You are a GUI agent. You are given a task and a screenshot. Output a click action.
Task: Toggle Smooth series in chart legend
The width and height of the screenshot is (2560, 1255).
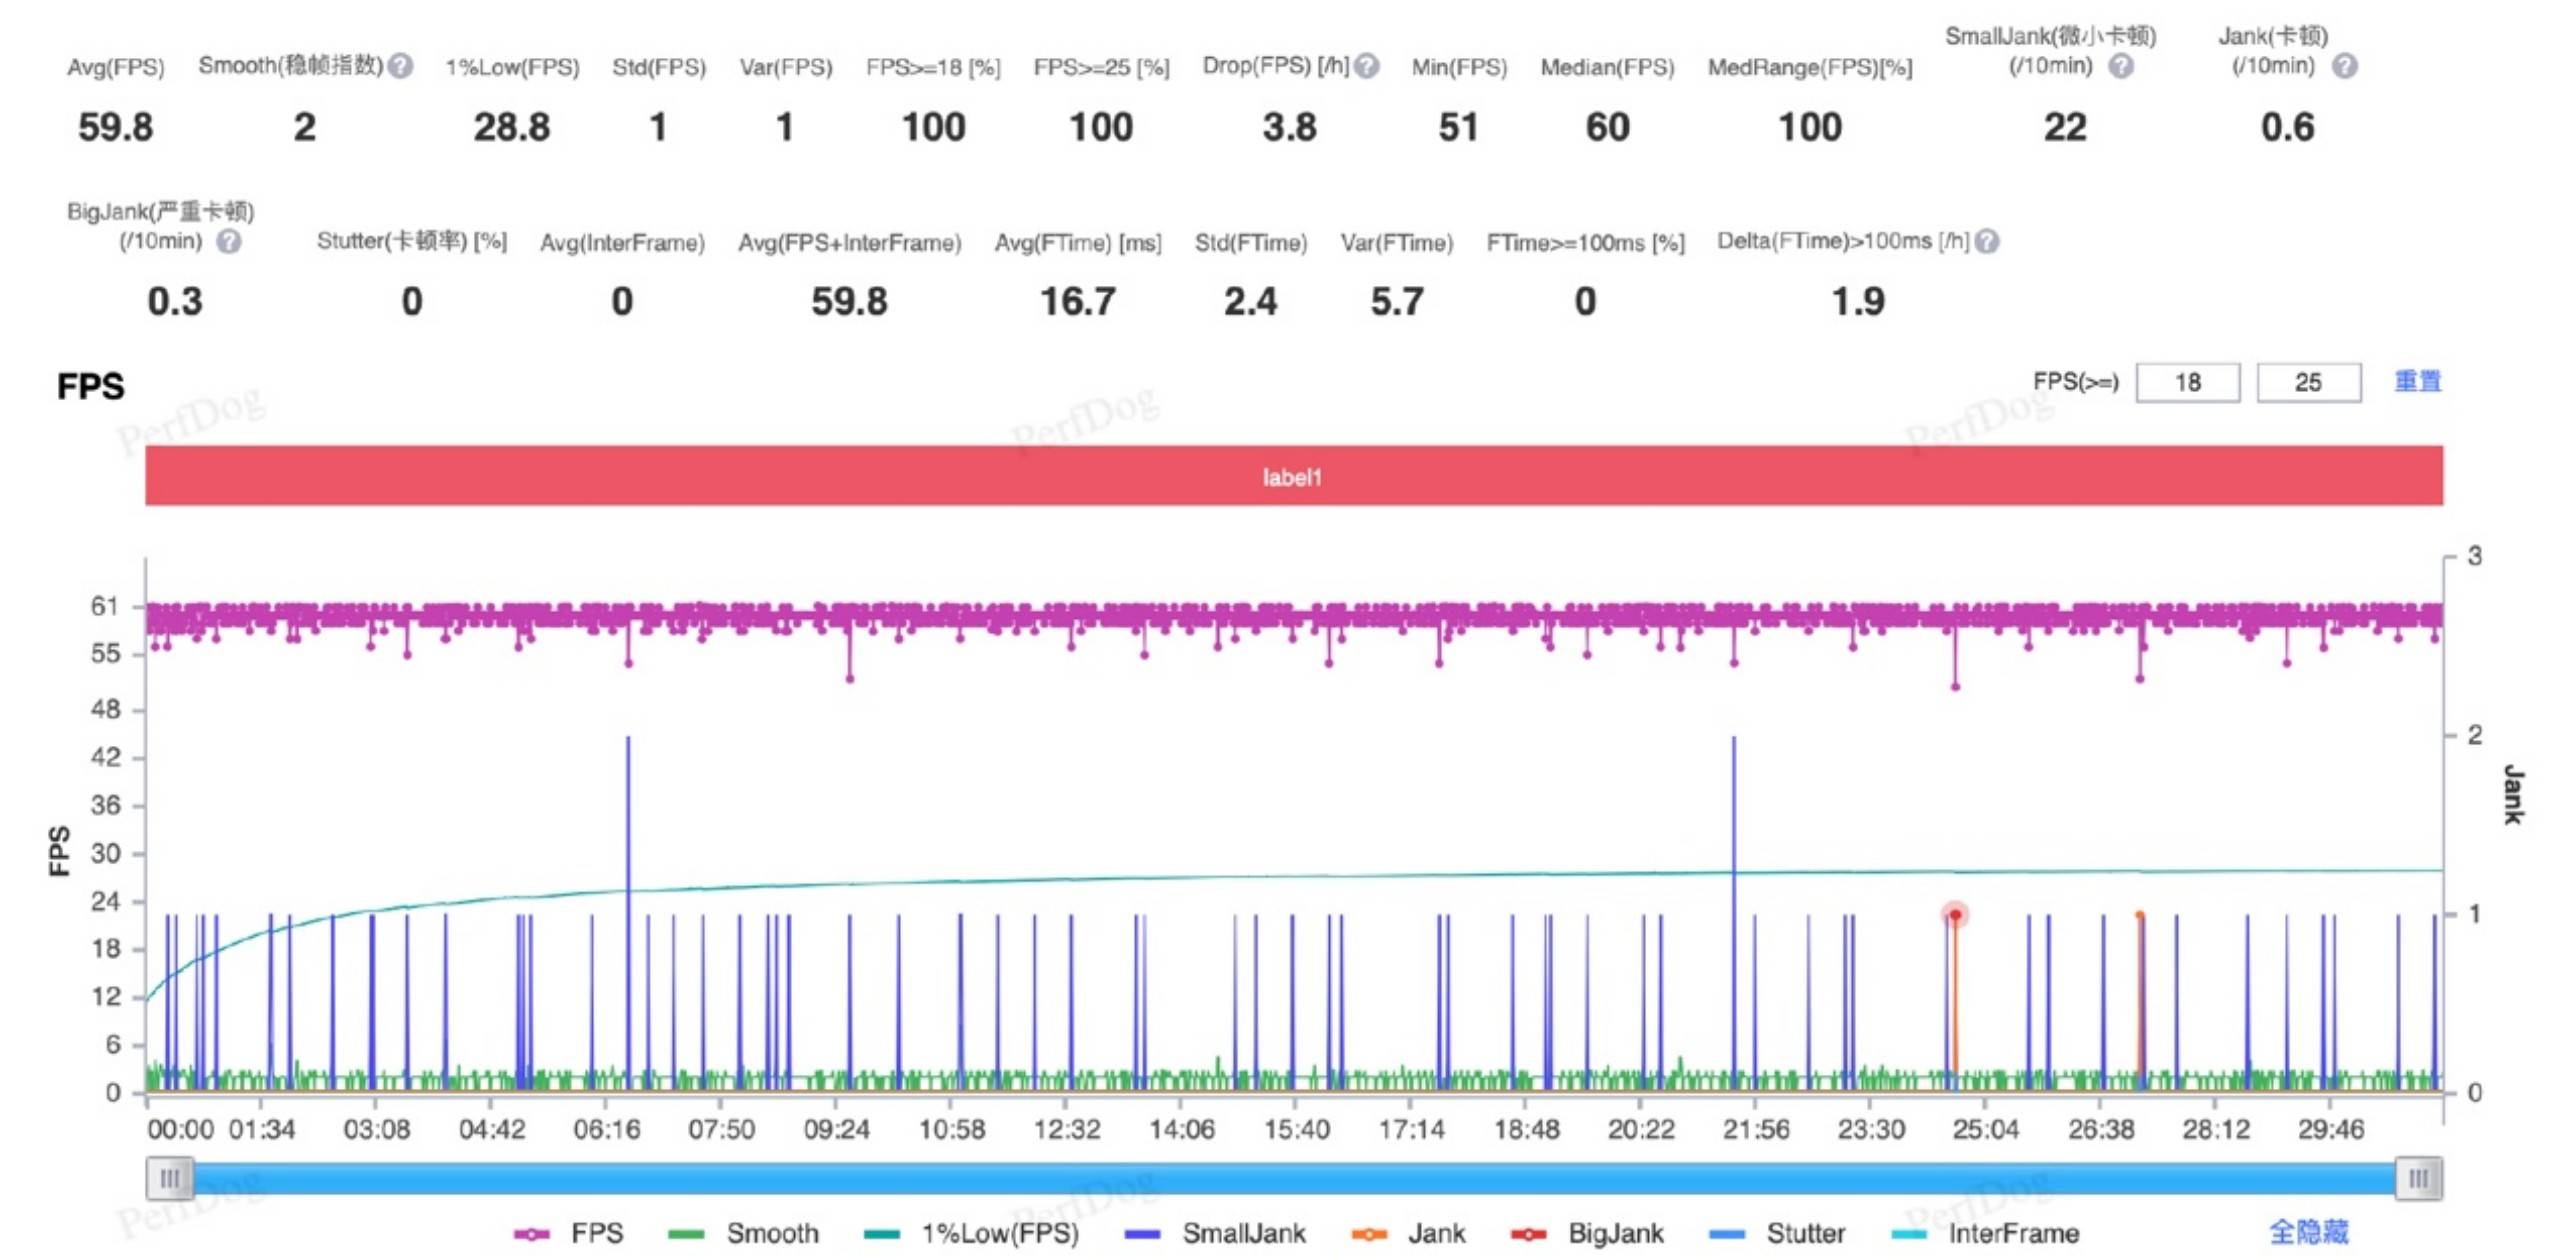743,1233
